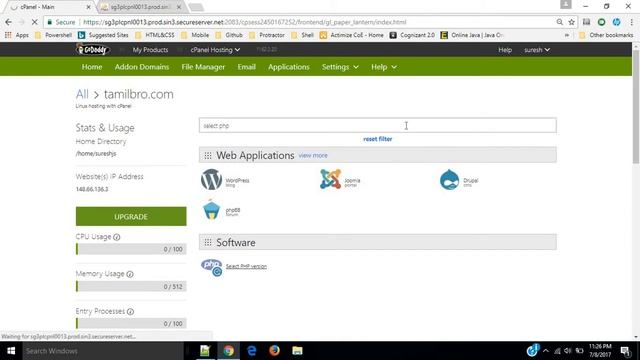Click the search filter field containing select php
The width and height of the screenshot is (640, 360).
pos(378,125)
